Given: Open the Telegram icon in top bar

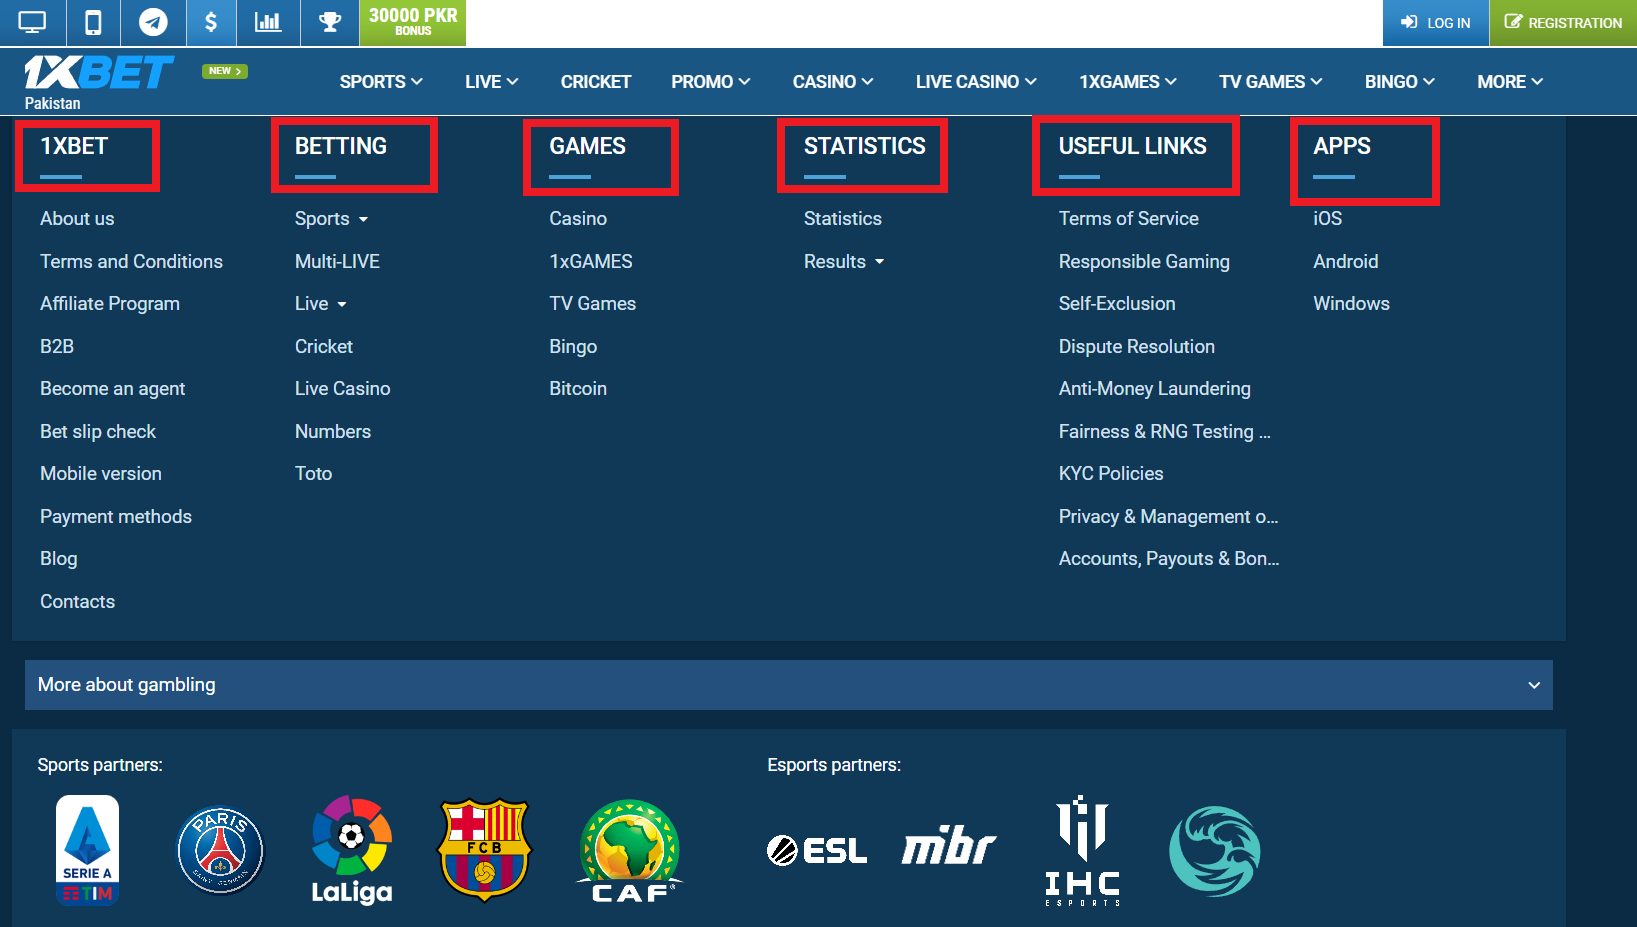Looking at the screenshot, I should [153, 22].
